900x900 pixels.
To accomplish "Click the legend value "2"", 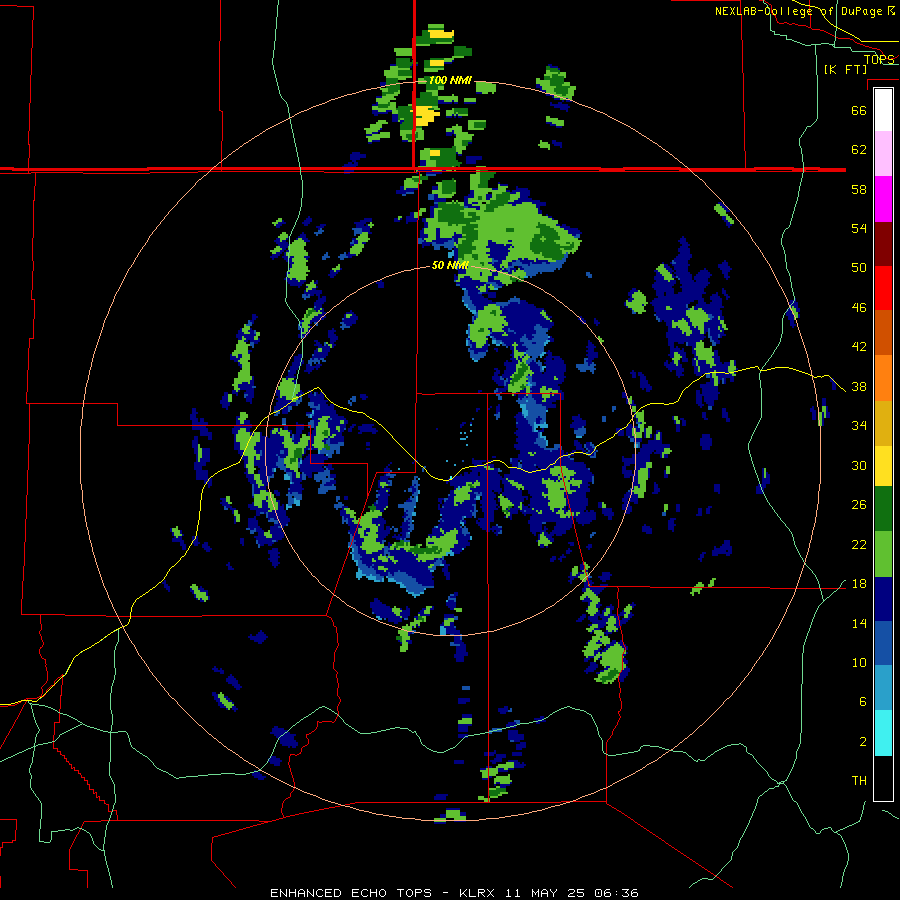I will tap(863, 742).
